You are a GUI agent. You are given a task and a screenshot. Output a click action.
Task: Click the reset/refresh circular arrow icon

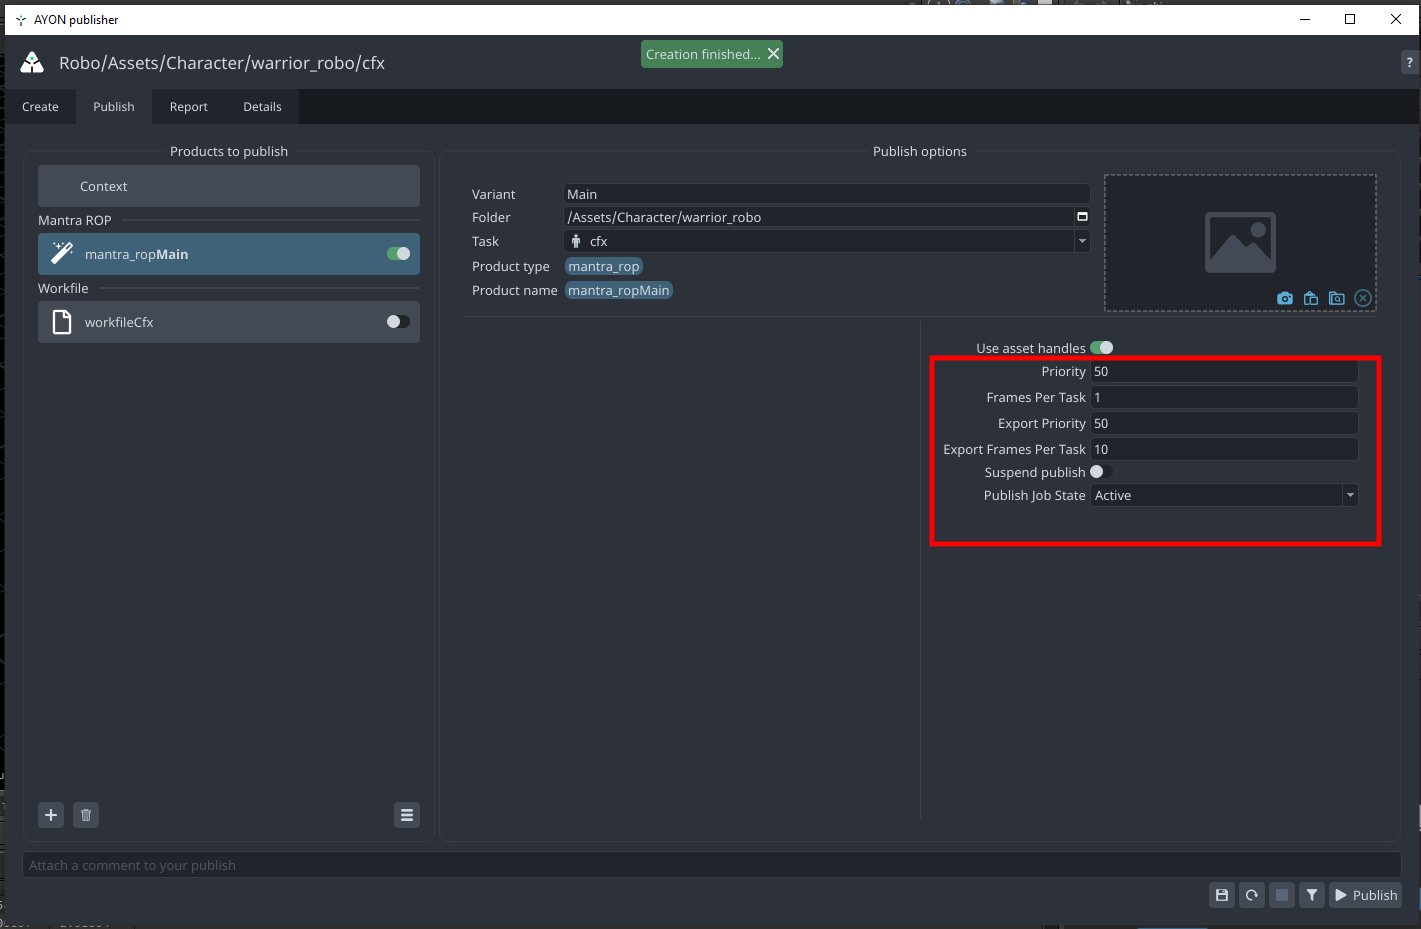pos(1252,895)
